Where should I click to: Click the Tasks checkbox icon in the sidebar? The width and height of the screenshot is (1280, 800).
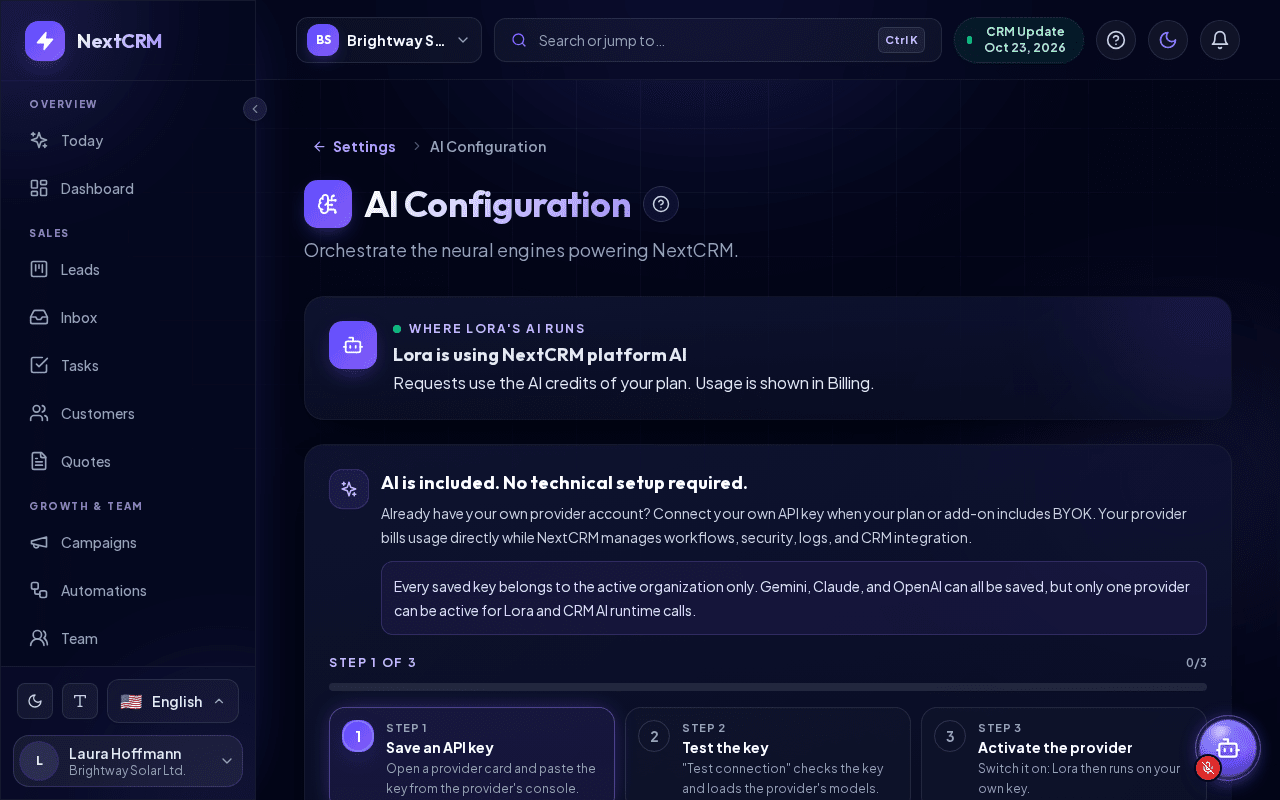tap(39, 366)
